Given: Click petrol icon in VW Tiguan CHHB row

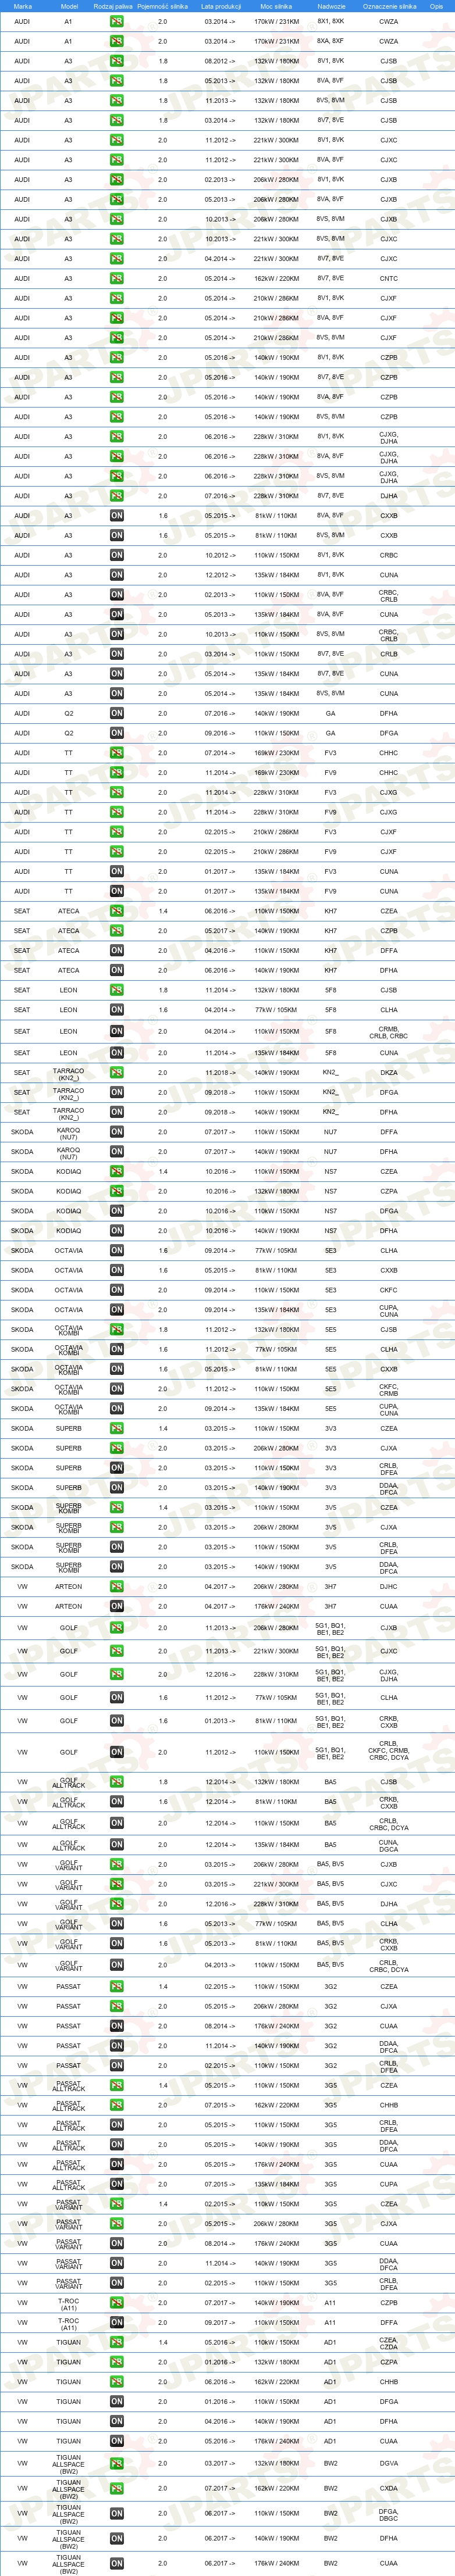Looking at the screenshot, I should (117, 2382).
